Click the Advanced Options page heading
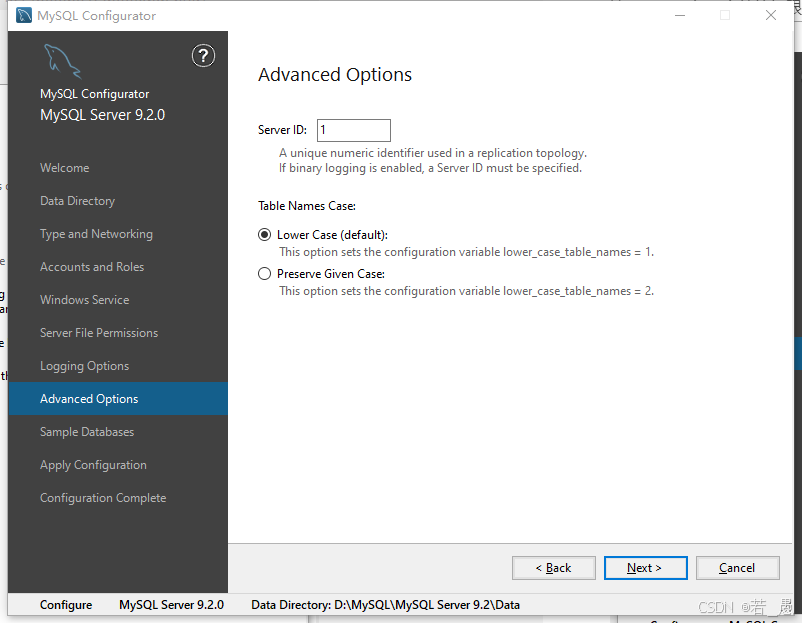The image size is (802, 623). click(335, 75)
